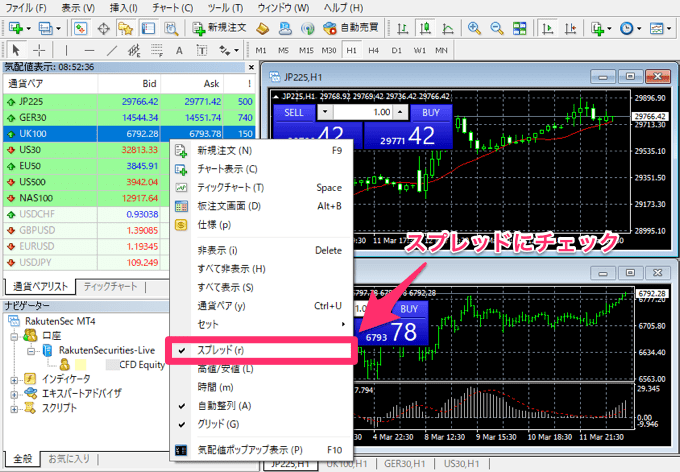Screen dimensions: 680x472
Task: Click the tile windows icon
Action: coord(519,29)
